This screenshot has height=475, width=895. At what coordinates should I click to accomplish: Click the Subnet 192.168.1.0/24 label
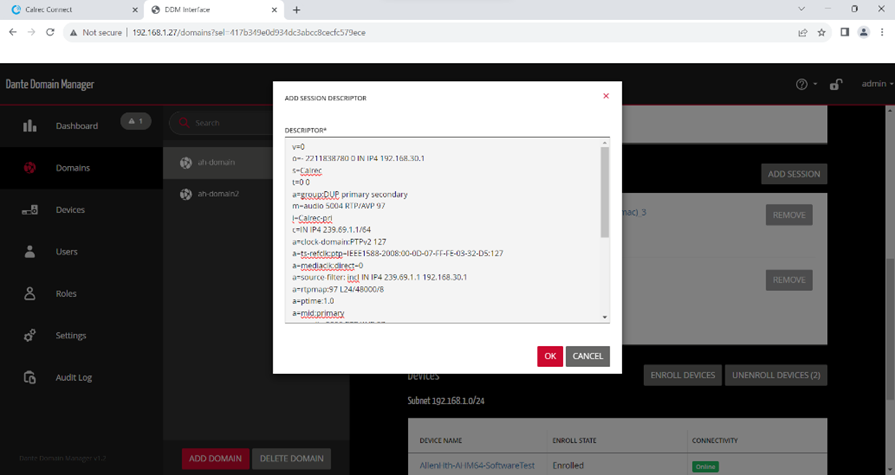click(446, 401)
